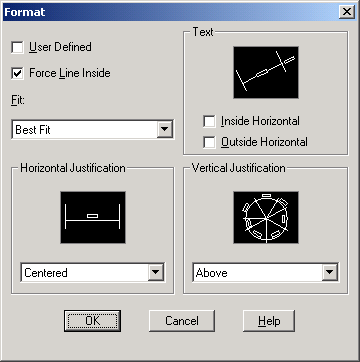The height and width of the screenshot is (362, 360).
Task: Open the Best Fit dropdown arrow
Action: point(165,129)
